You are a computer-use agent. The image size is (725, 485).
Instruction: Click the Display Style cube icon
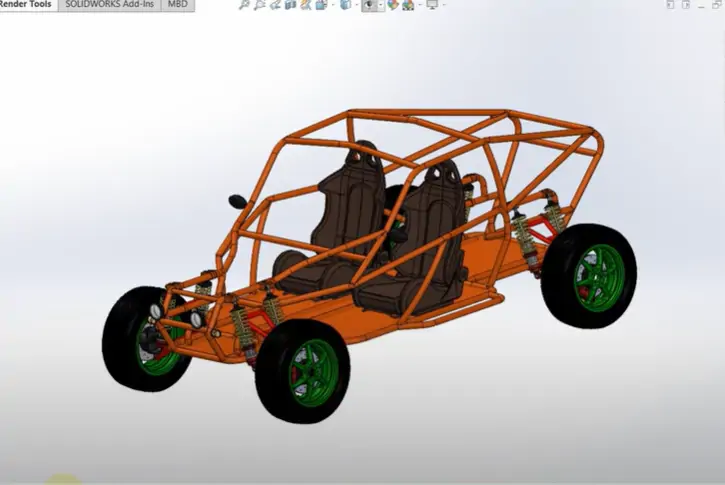(345, 5)
